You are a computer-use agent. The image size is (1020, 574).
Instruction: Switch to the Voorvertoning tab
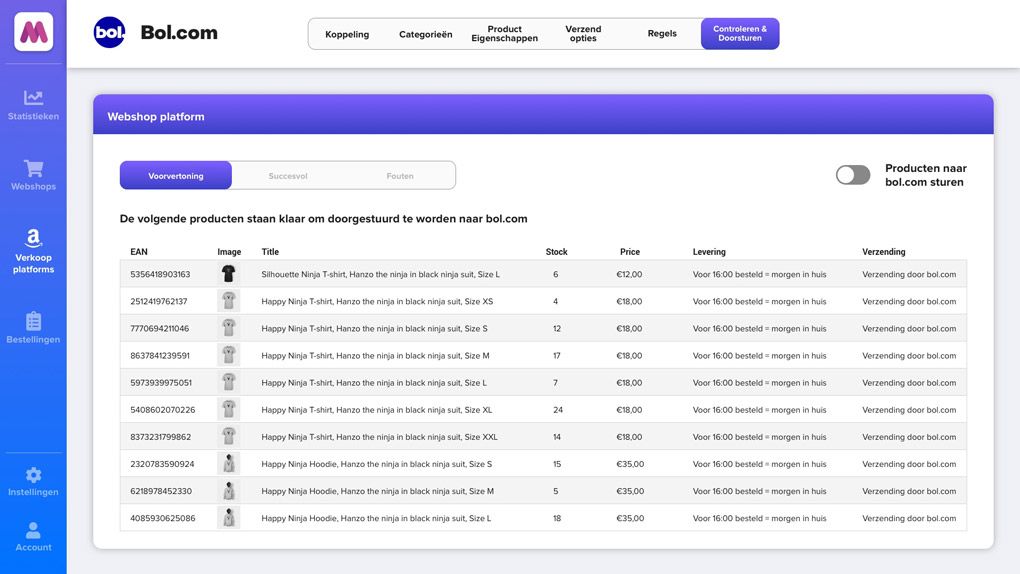click(x=176, y=176)
